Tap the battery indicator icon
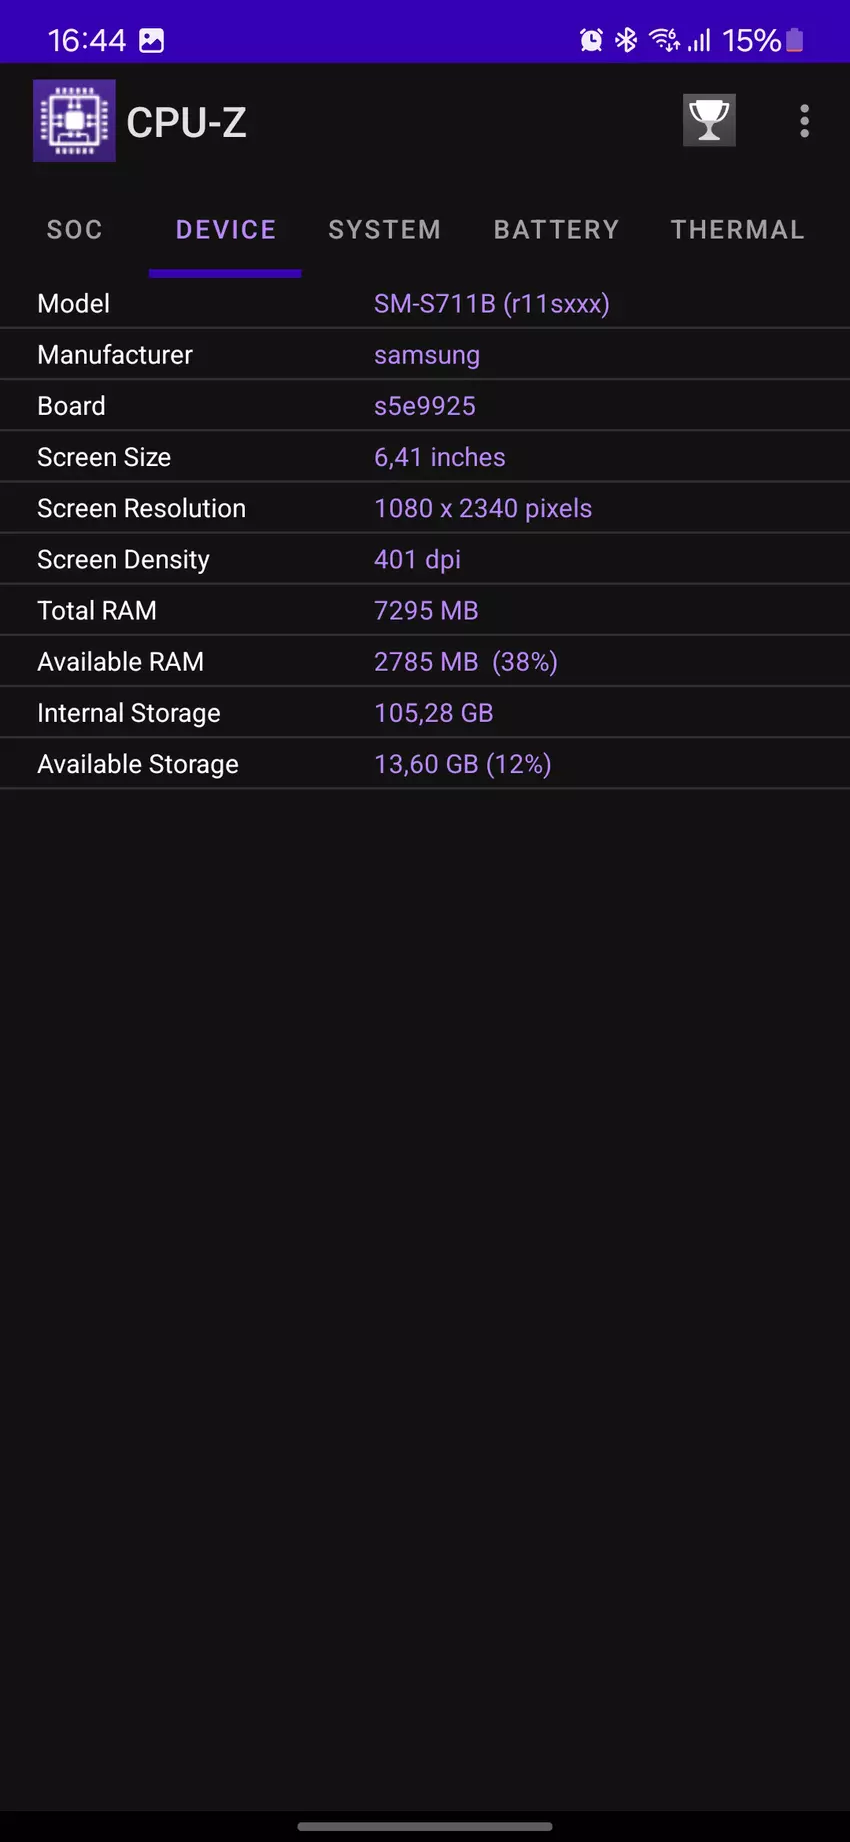Screen dimensions: 850x1842 pyautogui.click(x=795, y=40)
